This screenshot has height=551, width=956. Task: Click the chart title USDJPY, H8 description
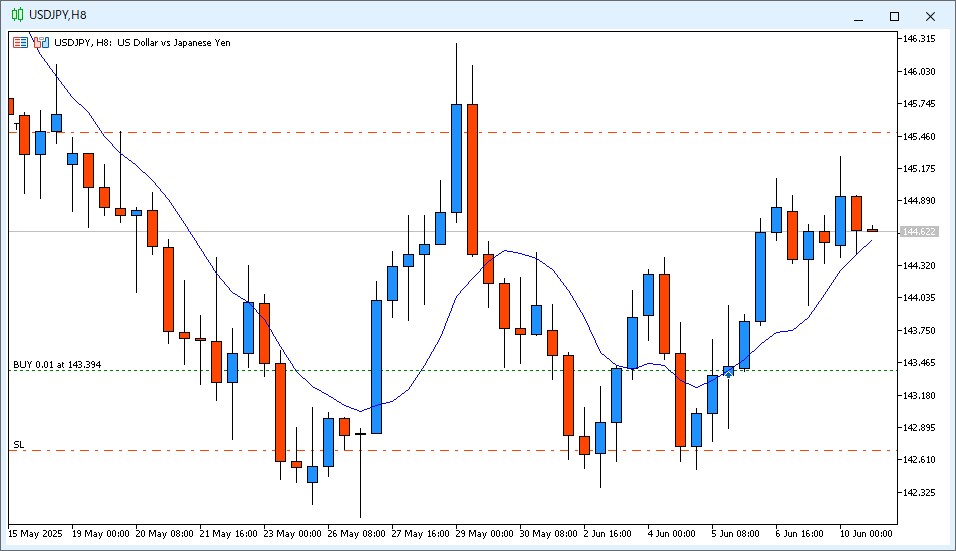point(142,43)
